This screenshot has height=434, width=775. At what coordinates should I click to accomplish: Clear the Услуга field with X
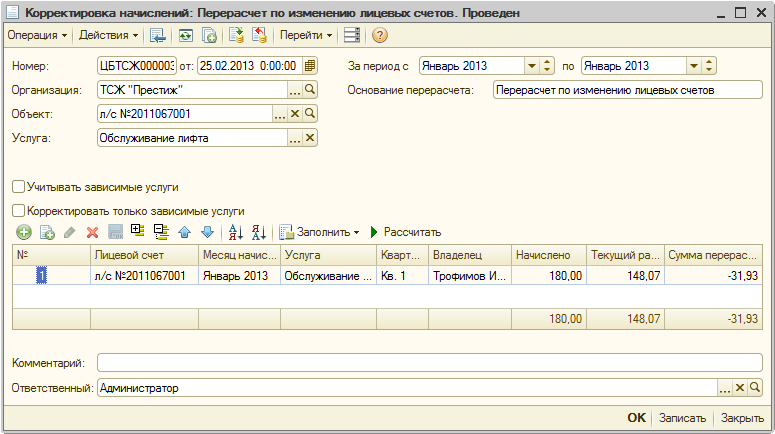(x=310, y=138)
